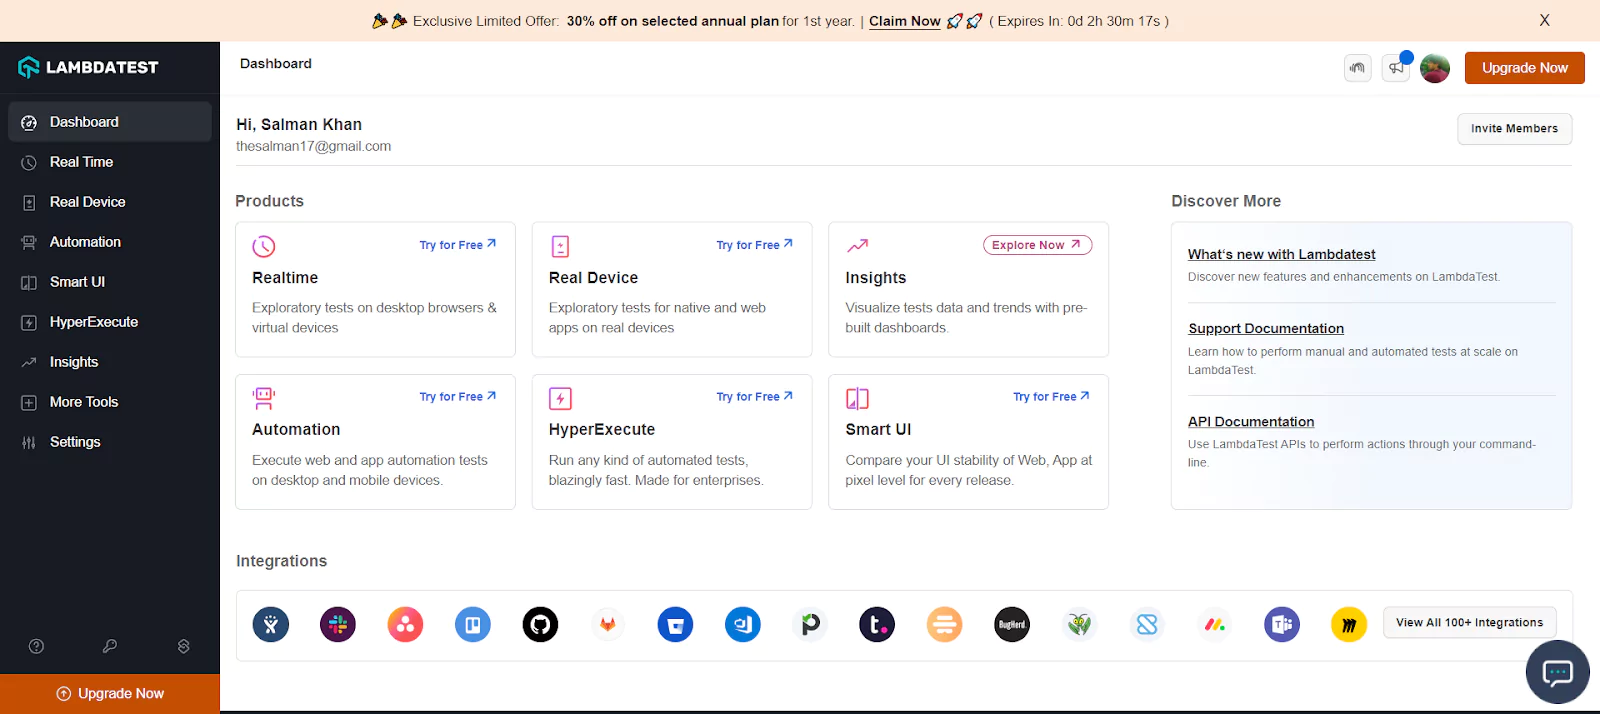Image resolution: width=1600 pixels, height=714 pixels.
Task: Open the Mantis integration icon
Action: (x=1079, y=625)
